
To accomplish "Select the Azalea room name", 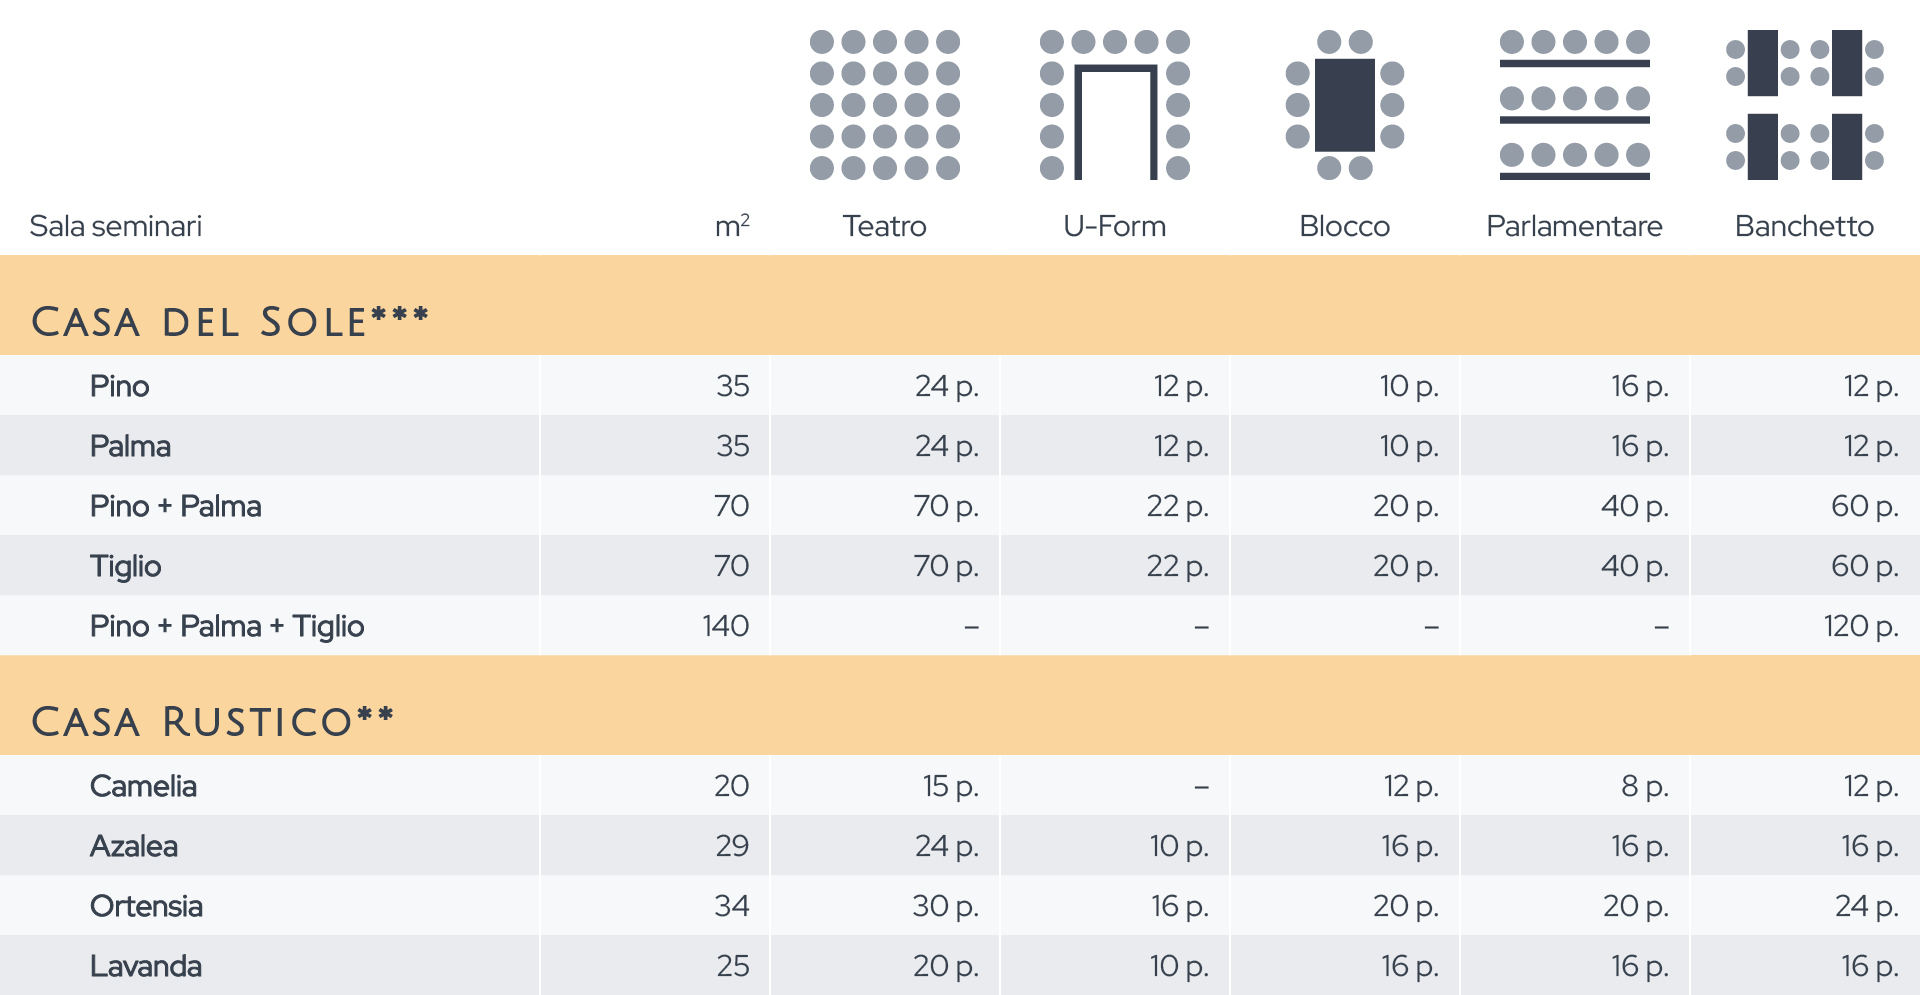I will tap(134, 846).
